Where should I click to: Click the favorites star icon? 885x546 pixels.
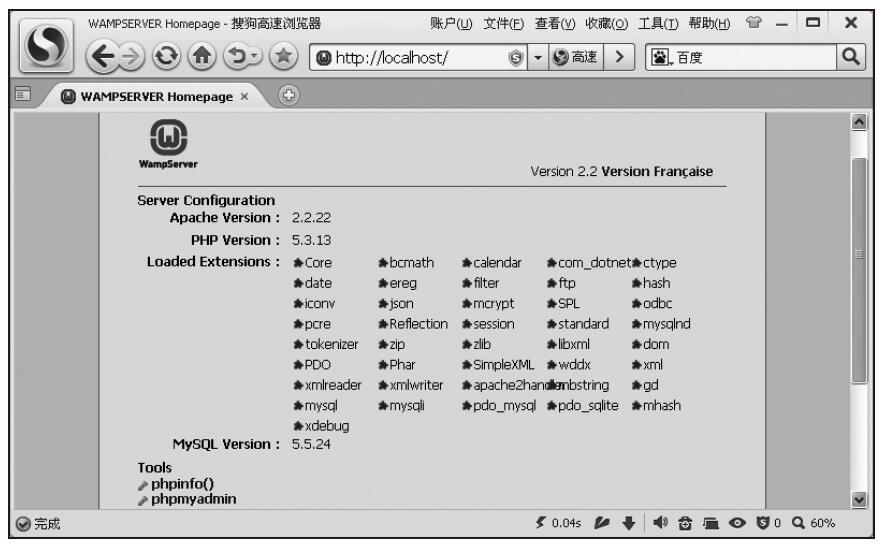pyautogui.click(x=283, y=56)
